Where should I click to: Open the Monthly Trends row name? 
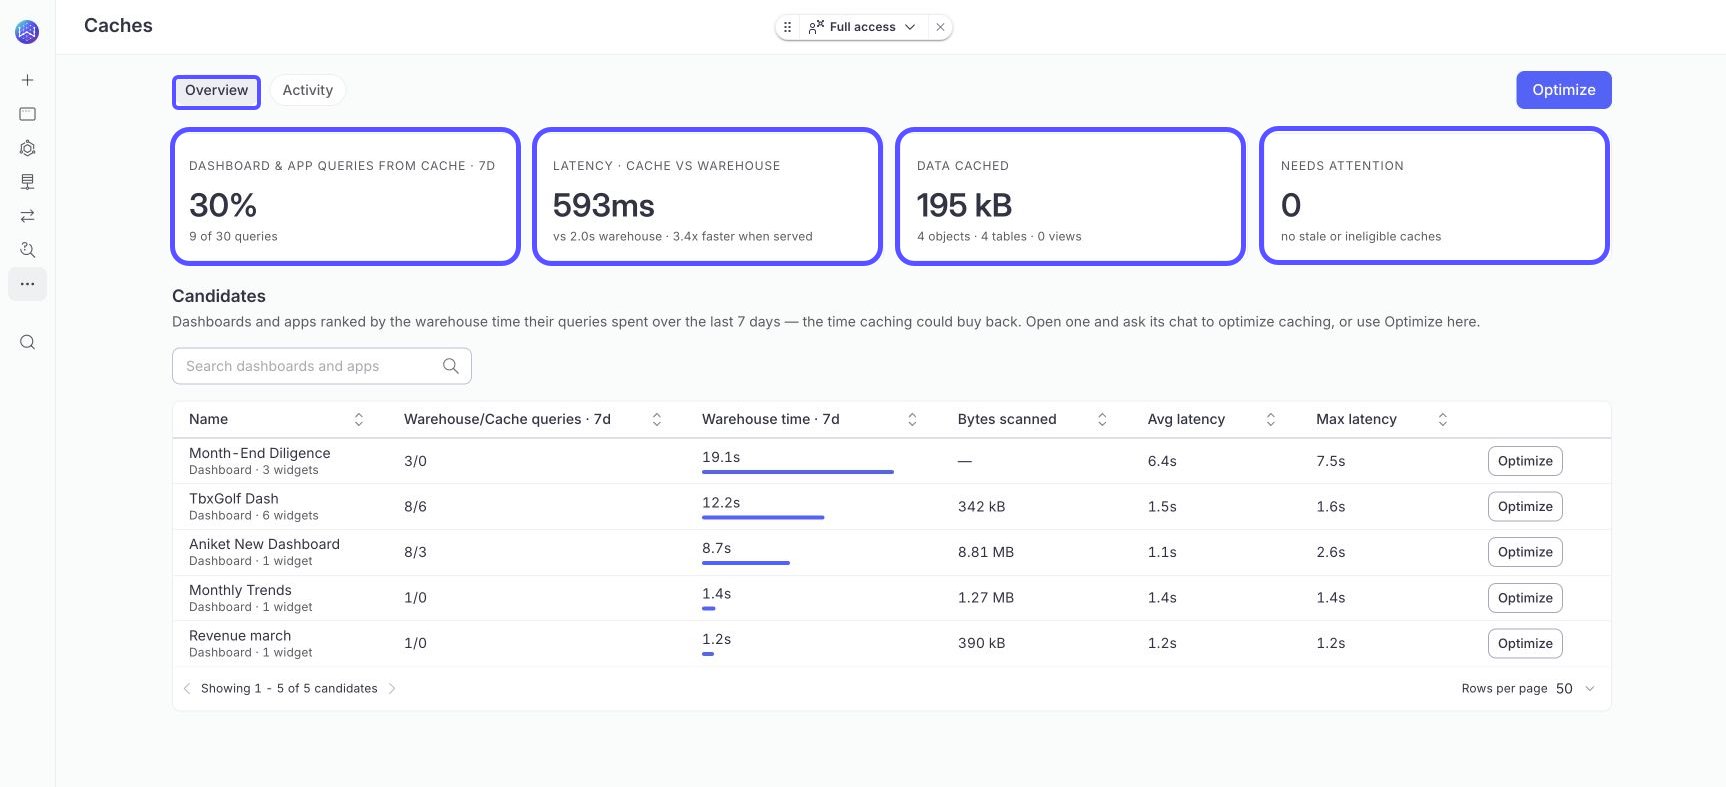tap(240, 590)
